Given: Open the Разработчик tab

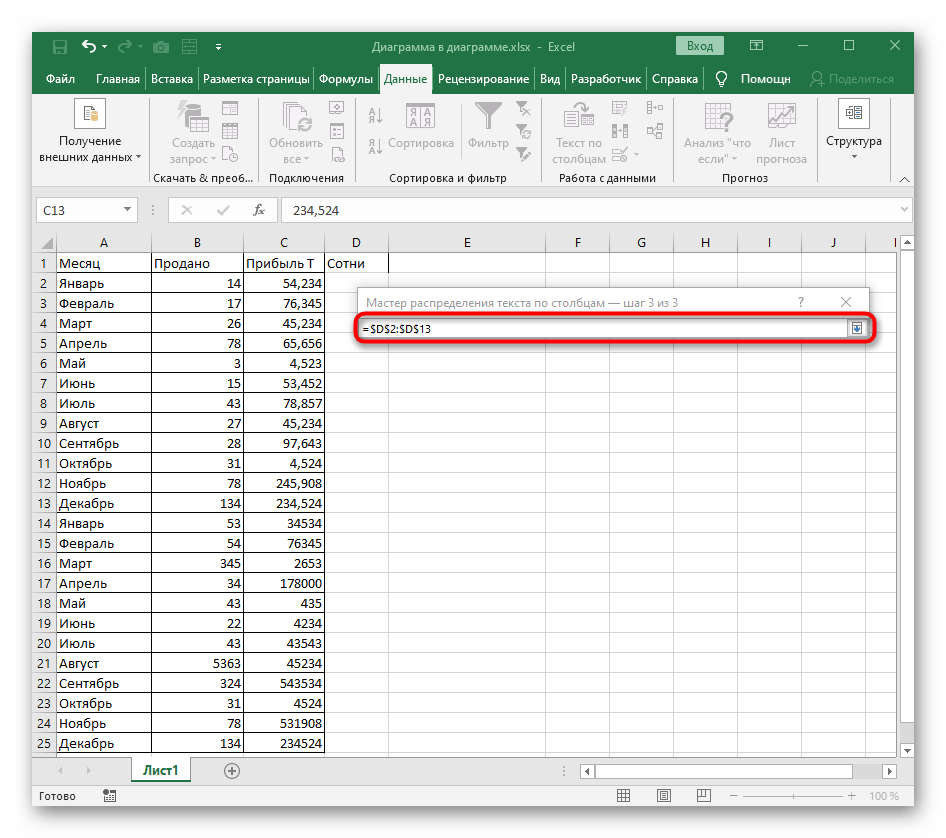Looking at the screenshot, I should click(x=606, y=79).
